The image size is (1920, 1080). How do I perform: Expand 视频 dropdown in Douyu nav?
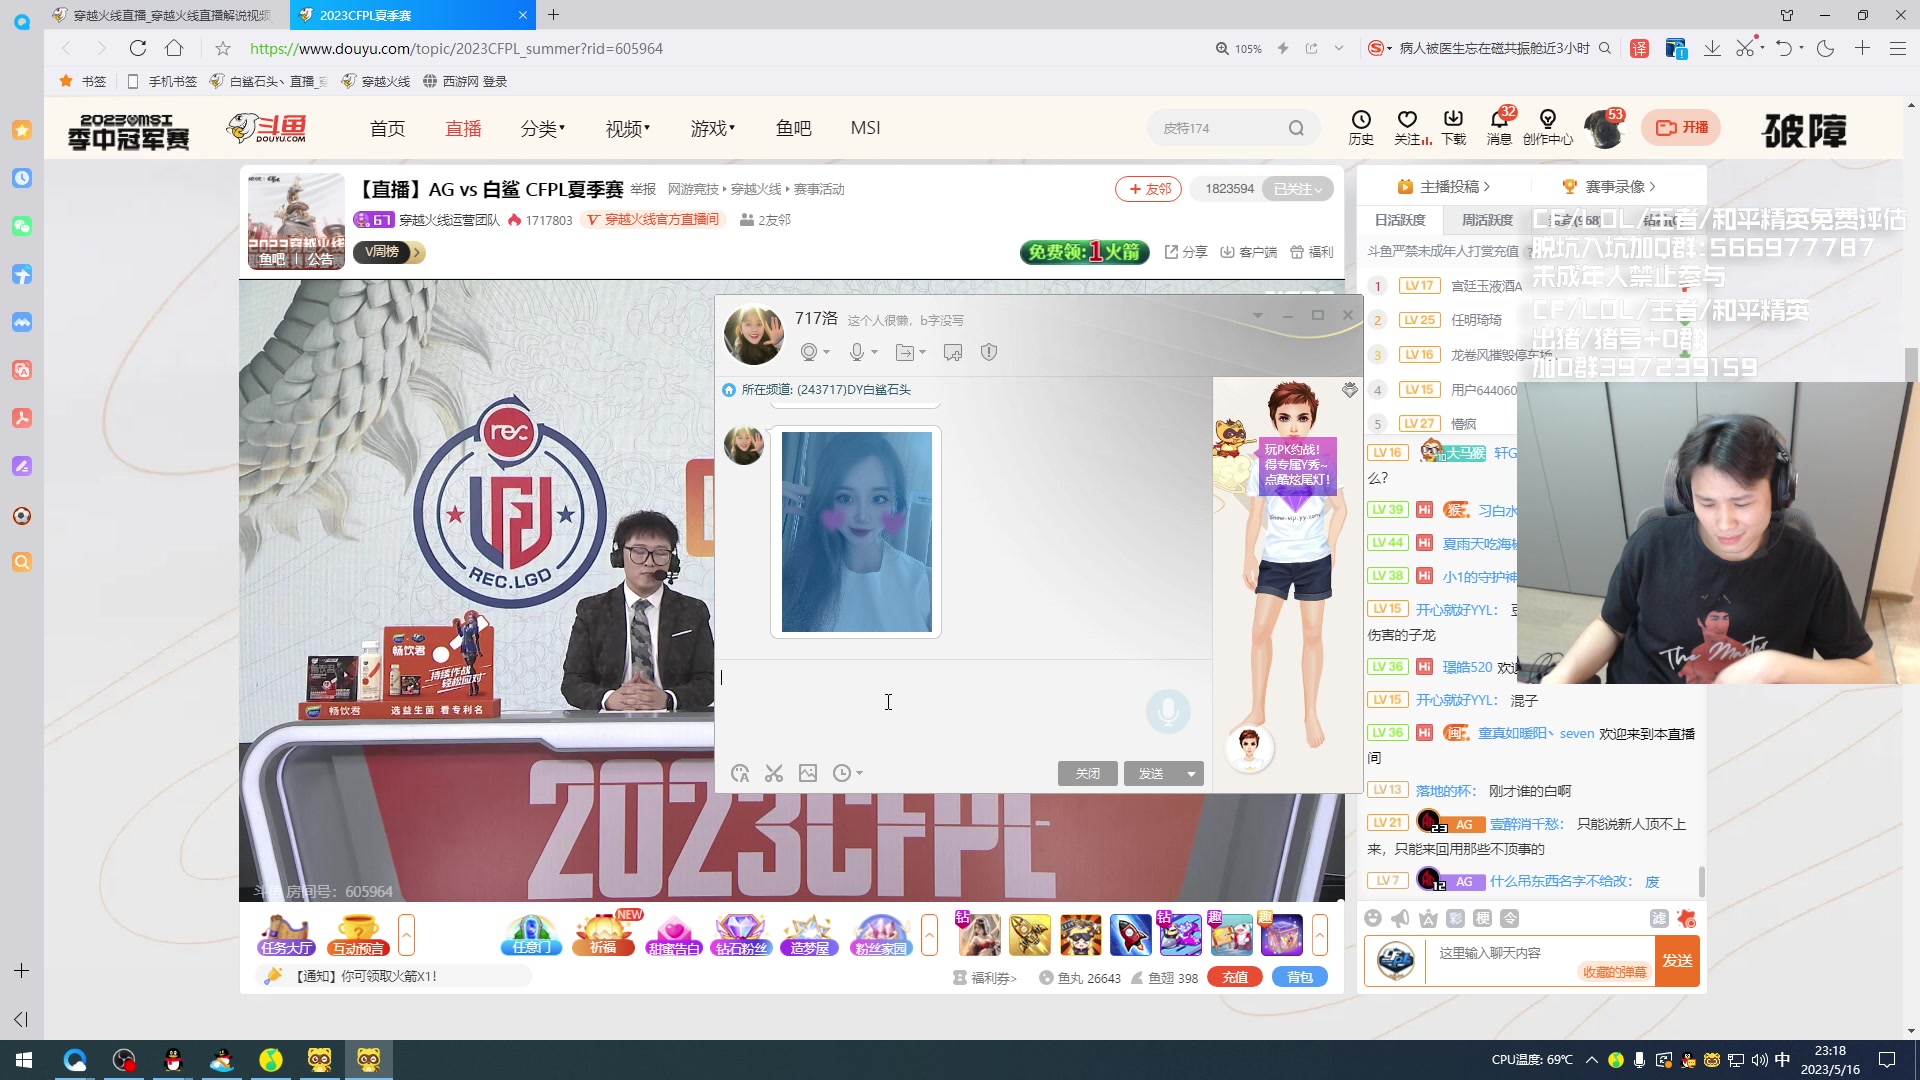pyautogui.click(x=628, y=128)
